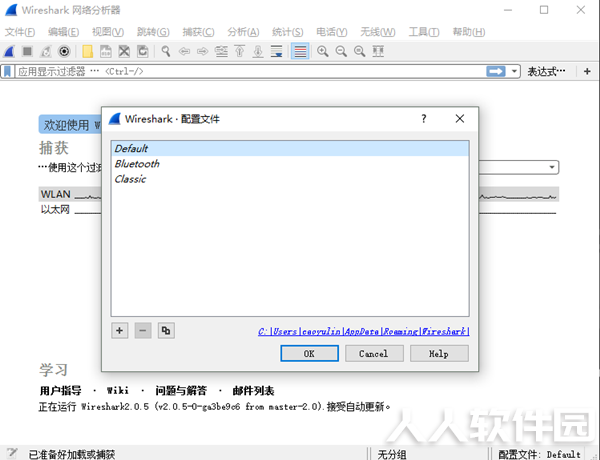Screen dimensions: 600x460
Task: Click the question mark in dialog title
Action: click(x=424, y=119)
